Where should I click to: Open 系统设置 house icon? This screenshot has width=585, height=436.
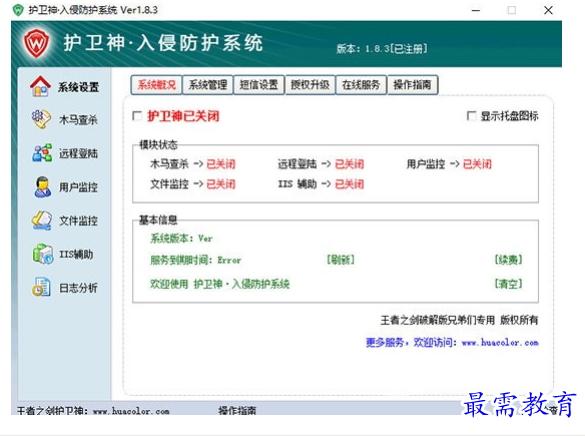pos(40,86)
